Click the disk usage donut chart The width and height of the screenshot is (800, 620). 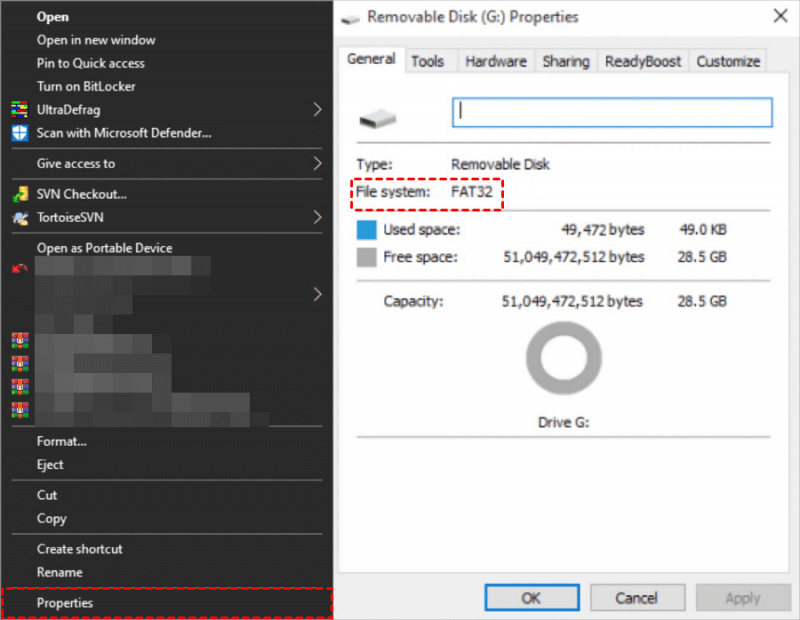coord(563,360)
